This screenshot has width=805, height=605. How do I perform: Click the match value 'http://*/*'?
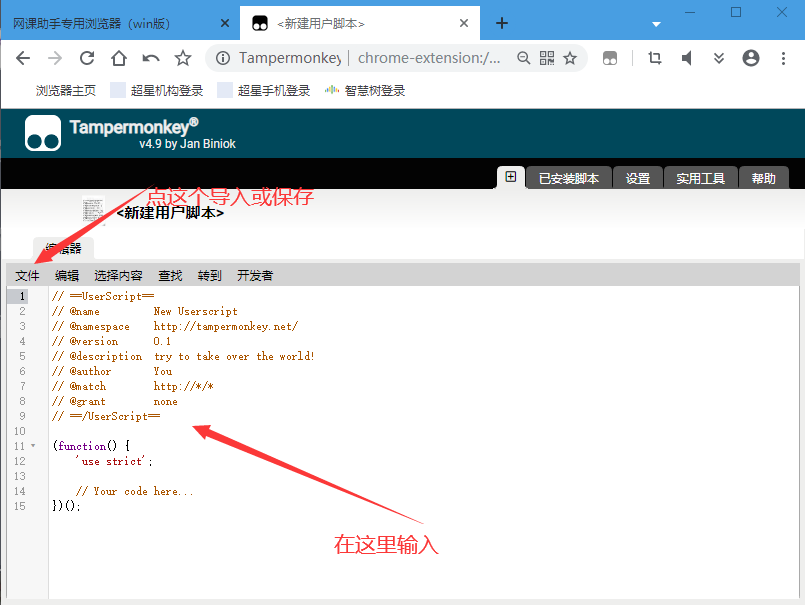pyautogui.click(x=183, y=386)
